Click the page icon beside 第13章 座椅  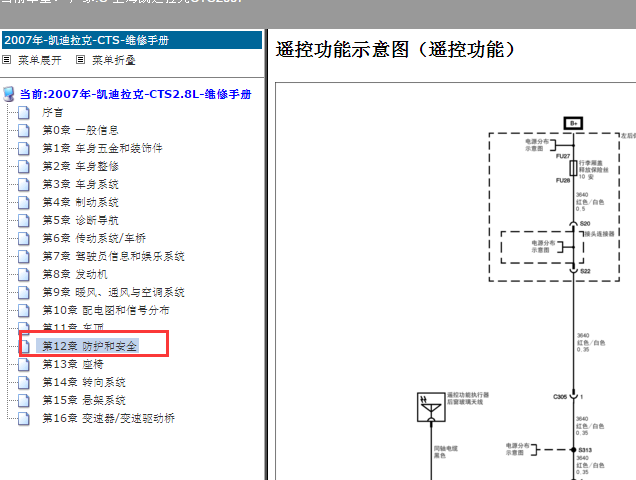click(24, 364)
